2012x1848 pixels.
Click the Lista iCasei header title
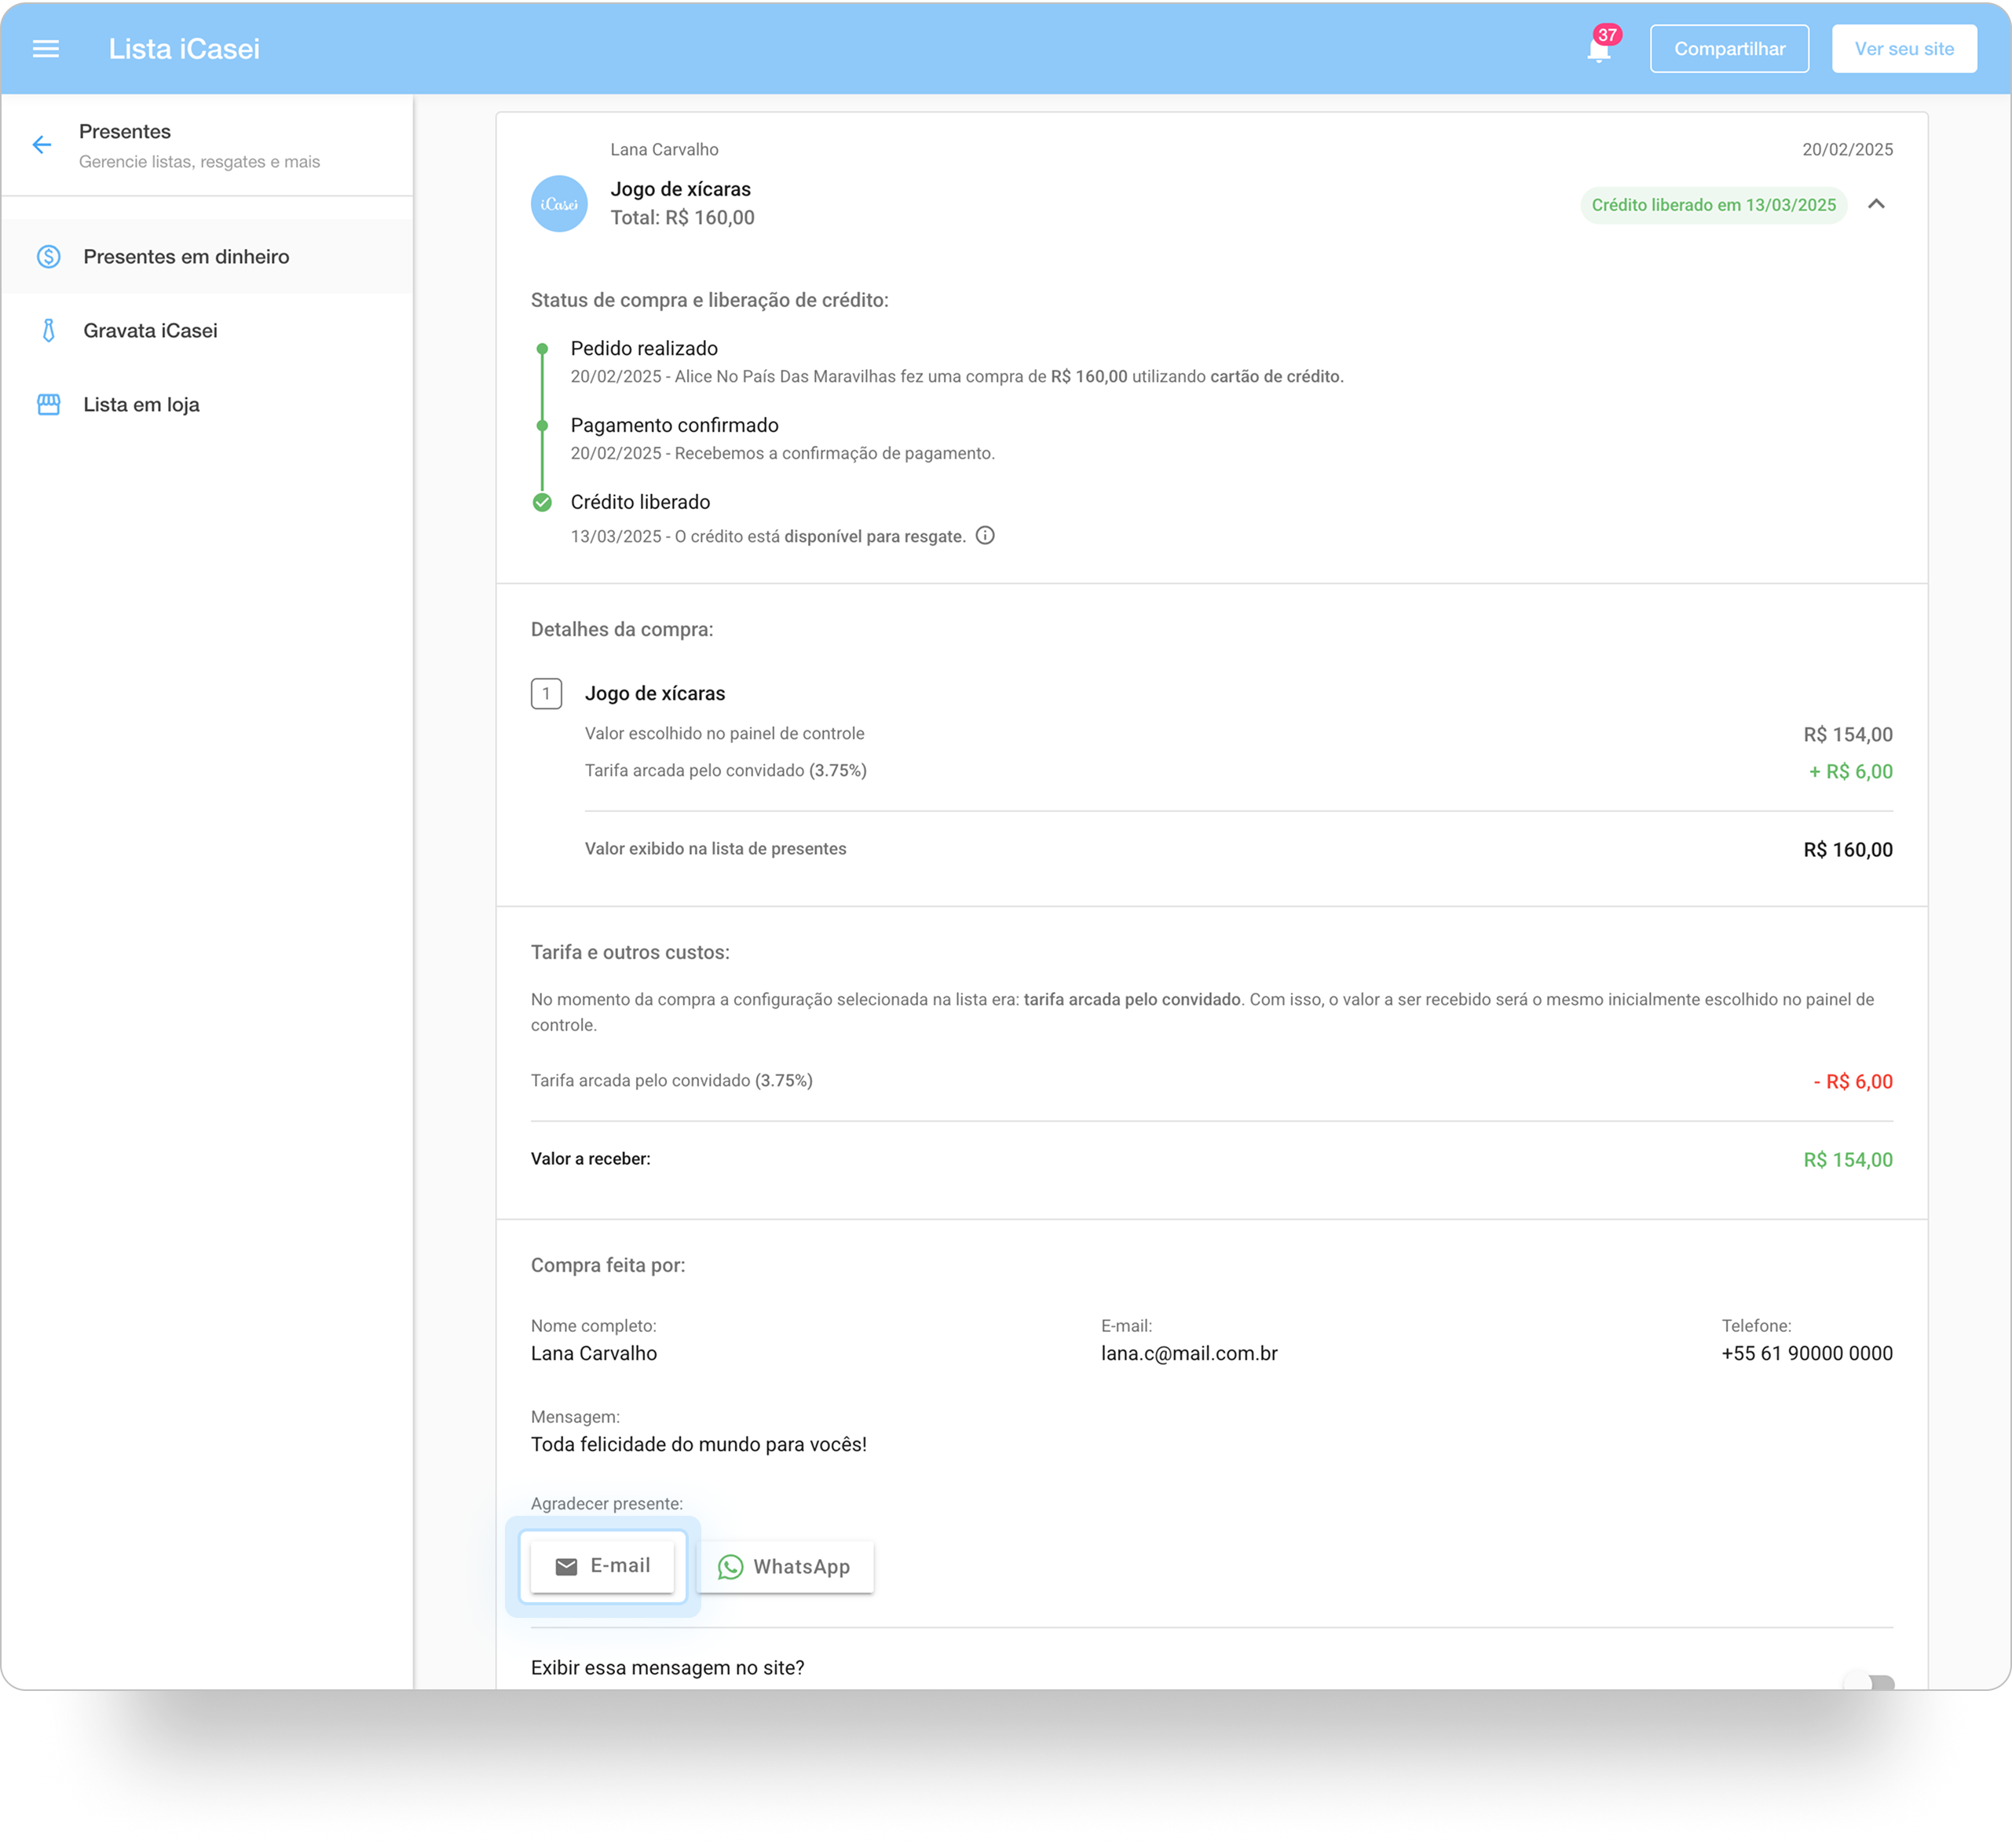pos(184,49)
